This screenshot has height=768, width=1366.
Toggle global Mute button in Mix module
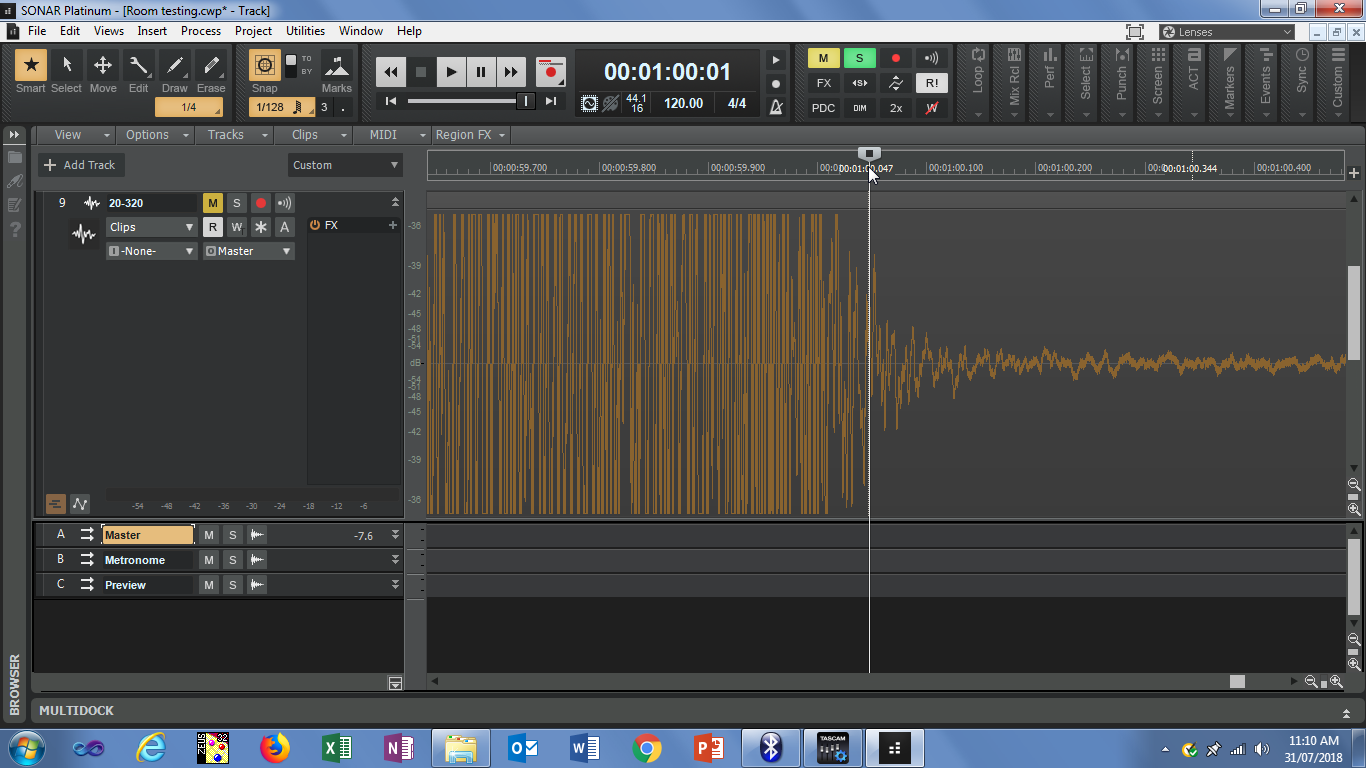pyautogui.click(x=823, y=58)
